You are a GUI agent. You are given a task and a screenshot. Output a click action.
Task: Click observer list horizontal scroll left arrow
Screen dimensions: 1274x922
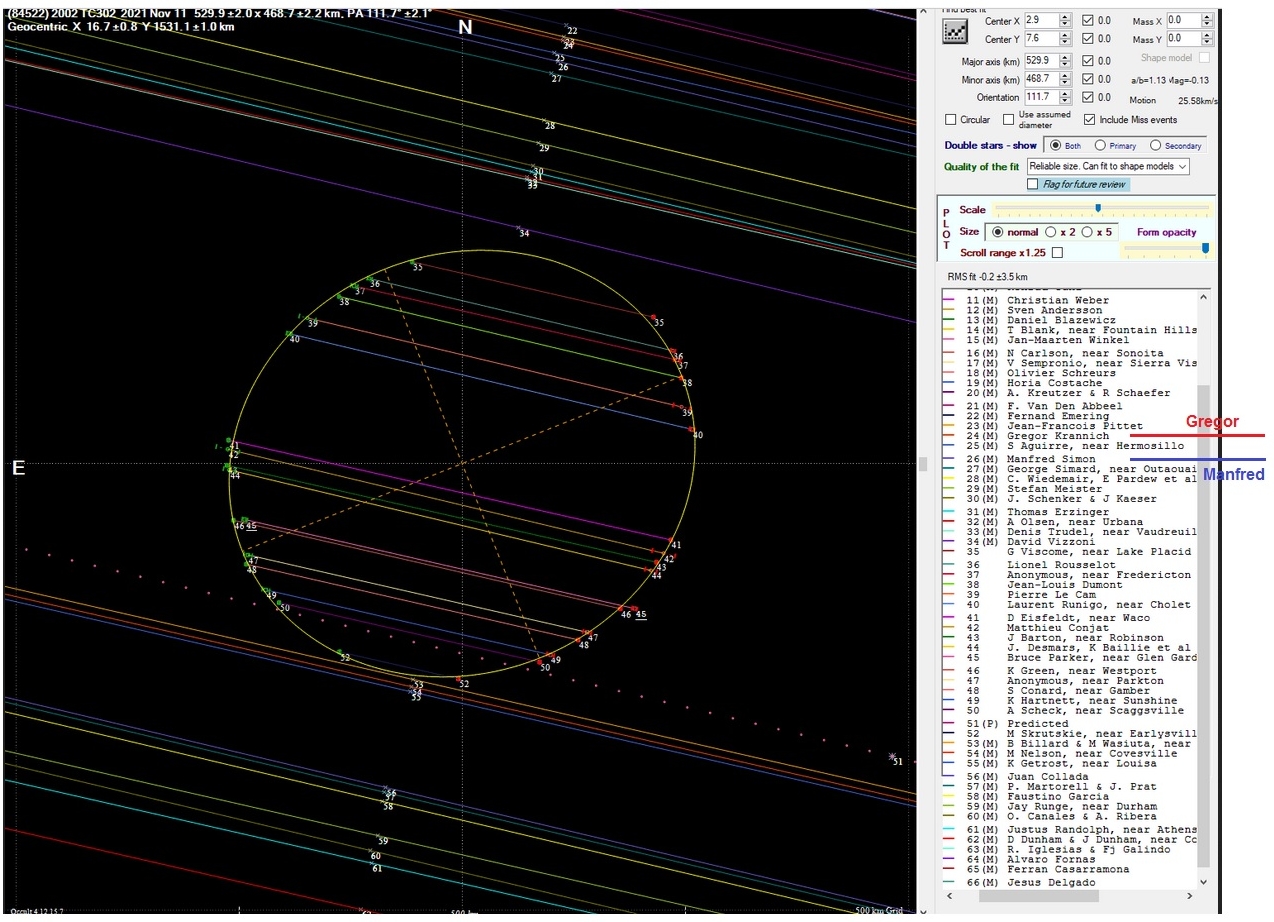point(950,896)
